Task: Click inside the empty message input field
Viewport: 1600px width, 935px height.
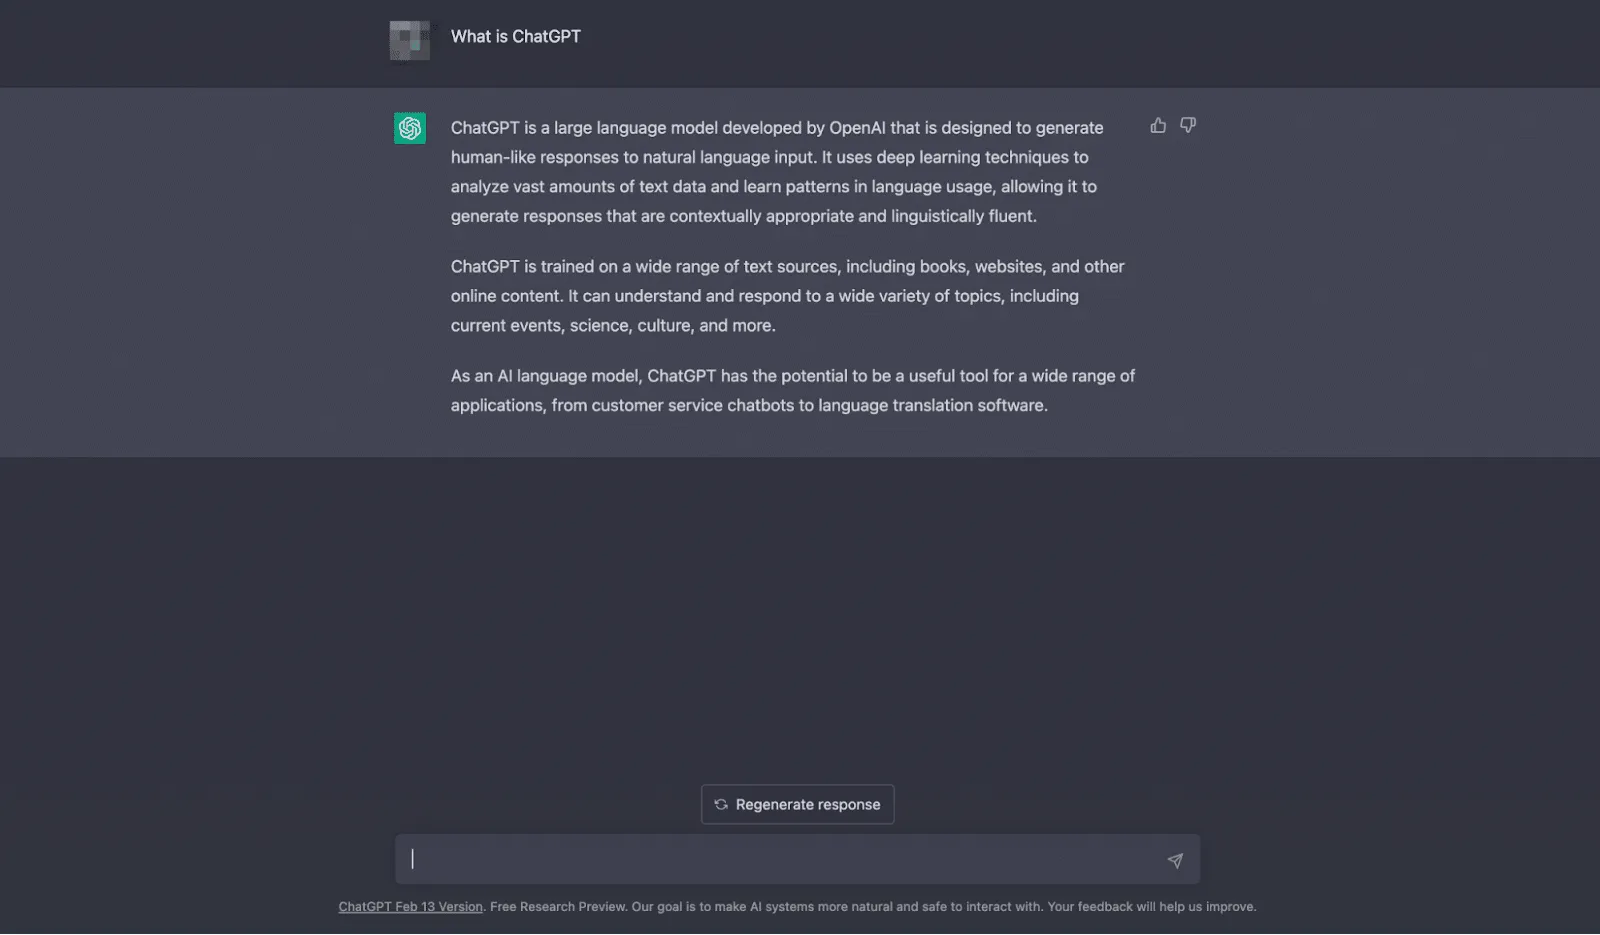Action: pyautogui.click(x=790, y=859)
